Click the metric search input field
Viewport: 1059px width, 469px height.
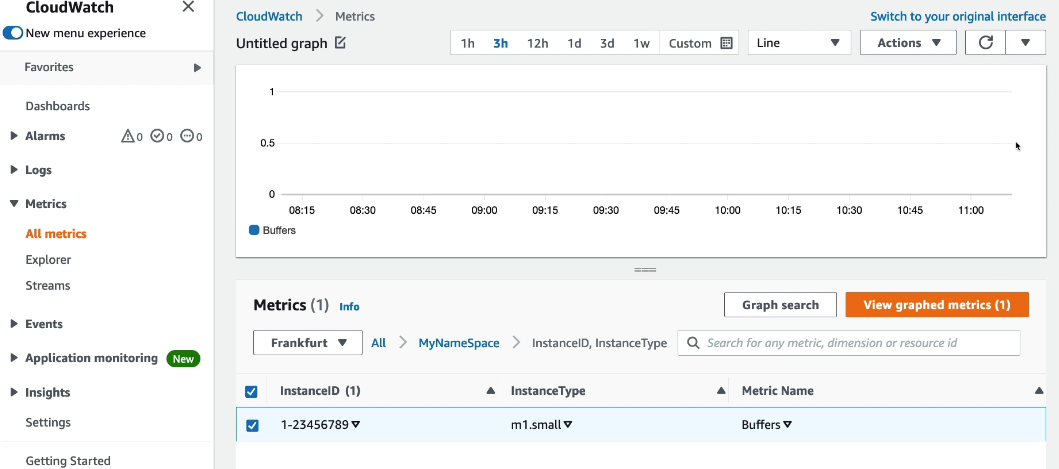[849, 343]
